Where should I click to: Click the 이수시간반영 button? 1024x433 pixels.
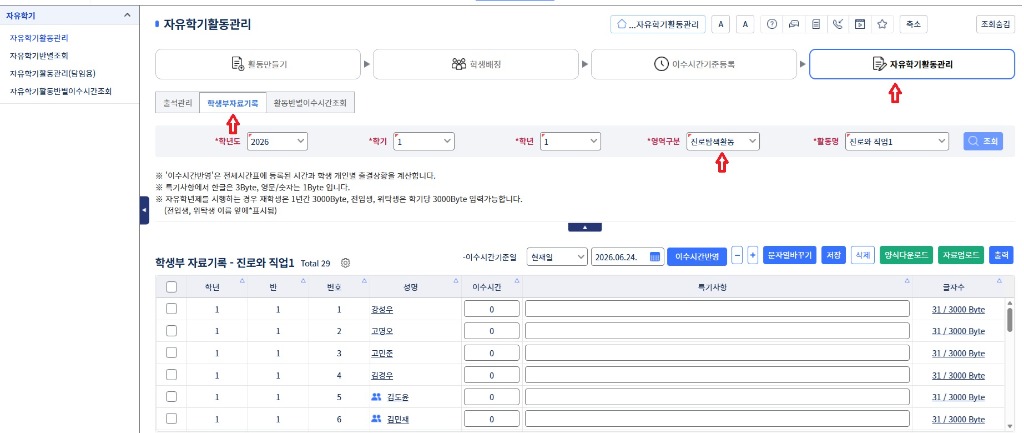click(696, 257)
